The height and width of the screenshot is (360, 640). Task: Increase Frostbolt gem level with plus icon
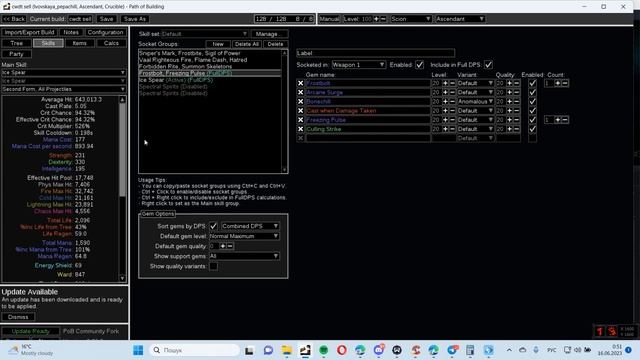tap(445, 83)
